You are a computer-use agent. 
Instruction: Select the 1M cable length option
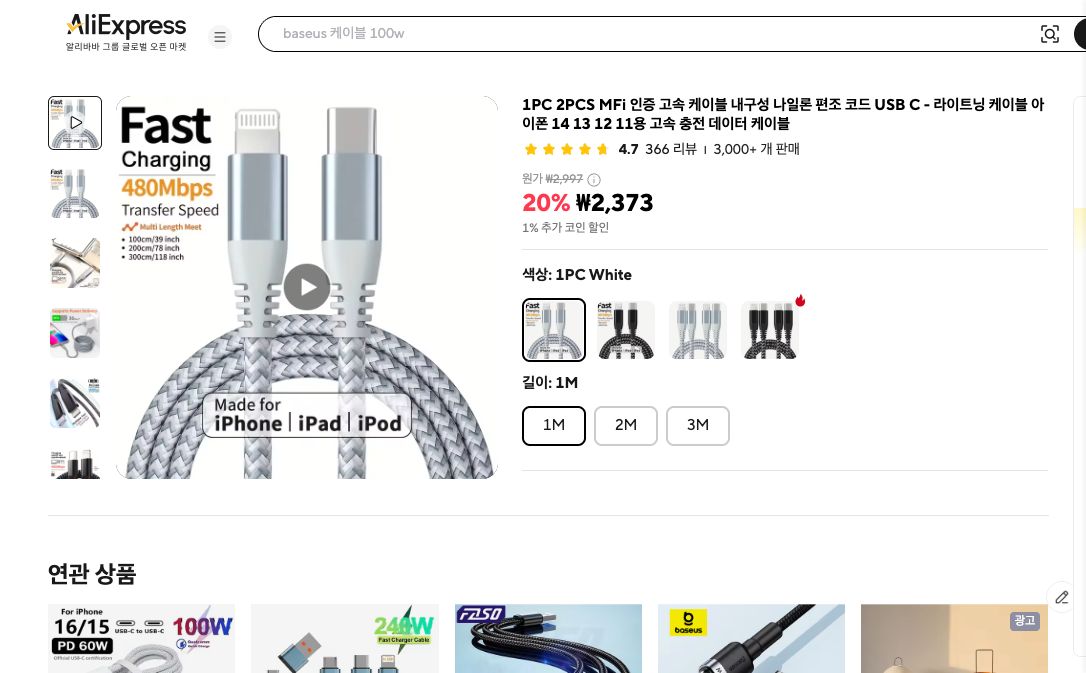click(554, 425)
